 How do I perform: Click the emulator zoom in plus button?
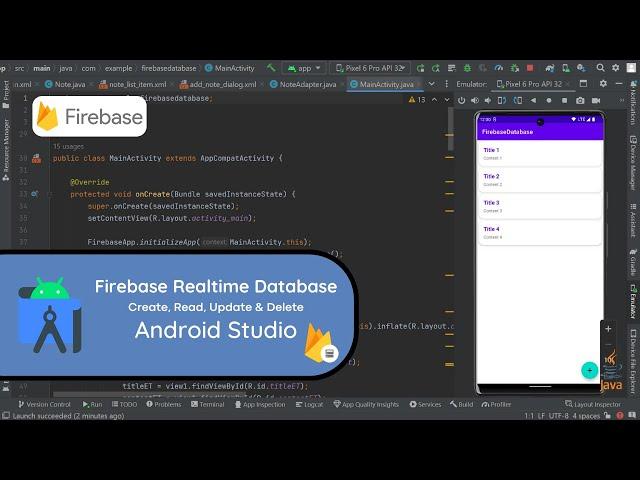pyautogui.click(x=608, y=329)
